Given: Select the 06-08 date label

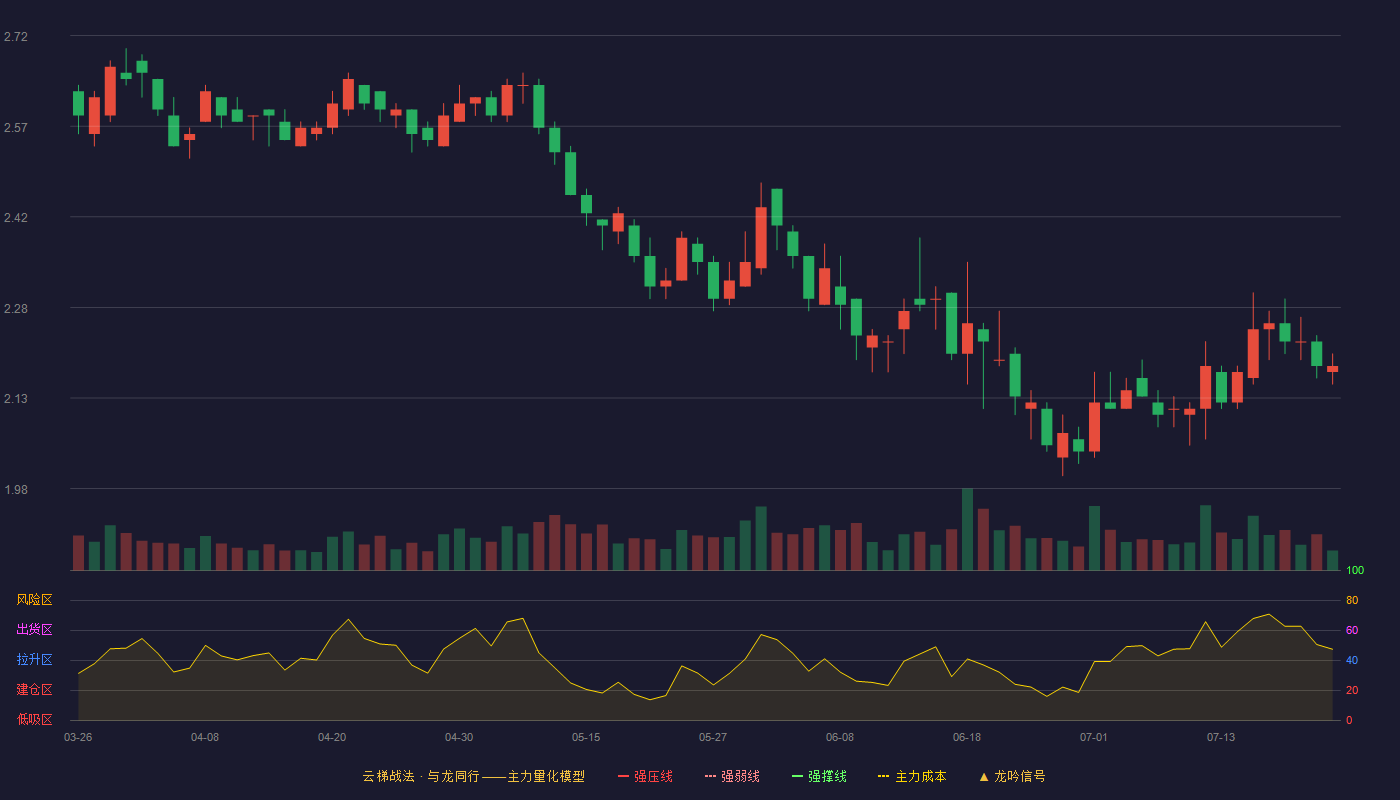Looking at the screenshot, I should pos(840,737).
